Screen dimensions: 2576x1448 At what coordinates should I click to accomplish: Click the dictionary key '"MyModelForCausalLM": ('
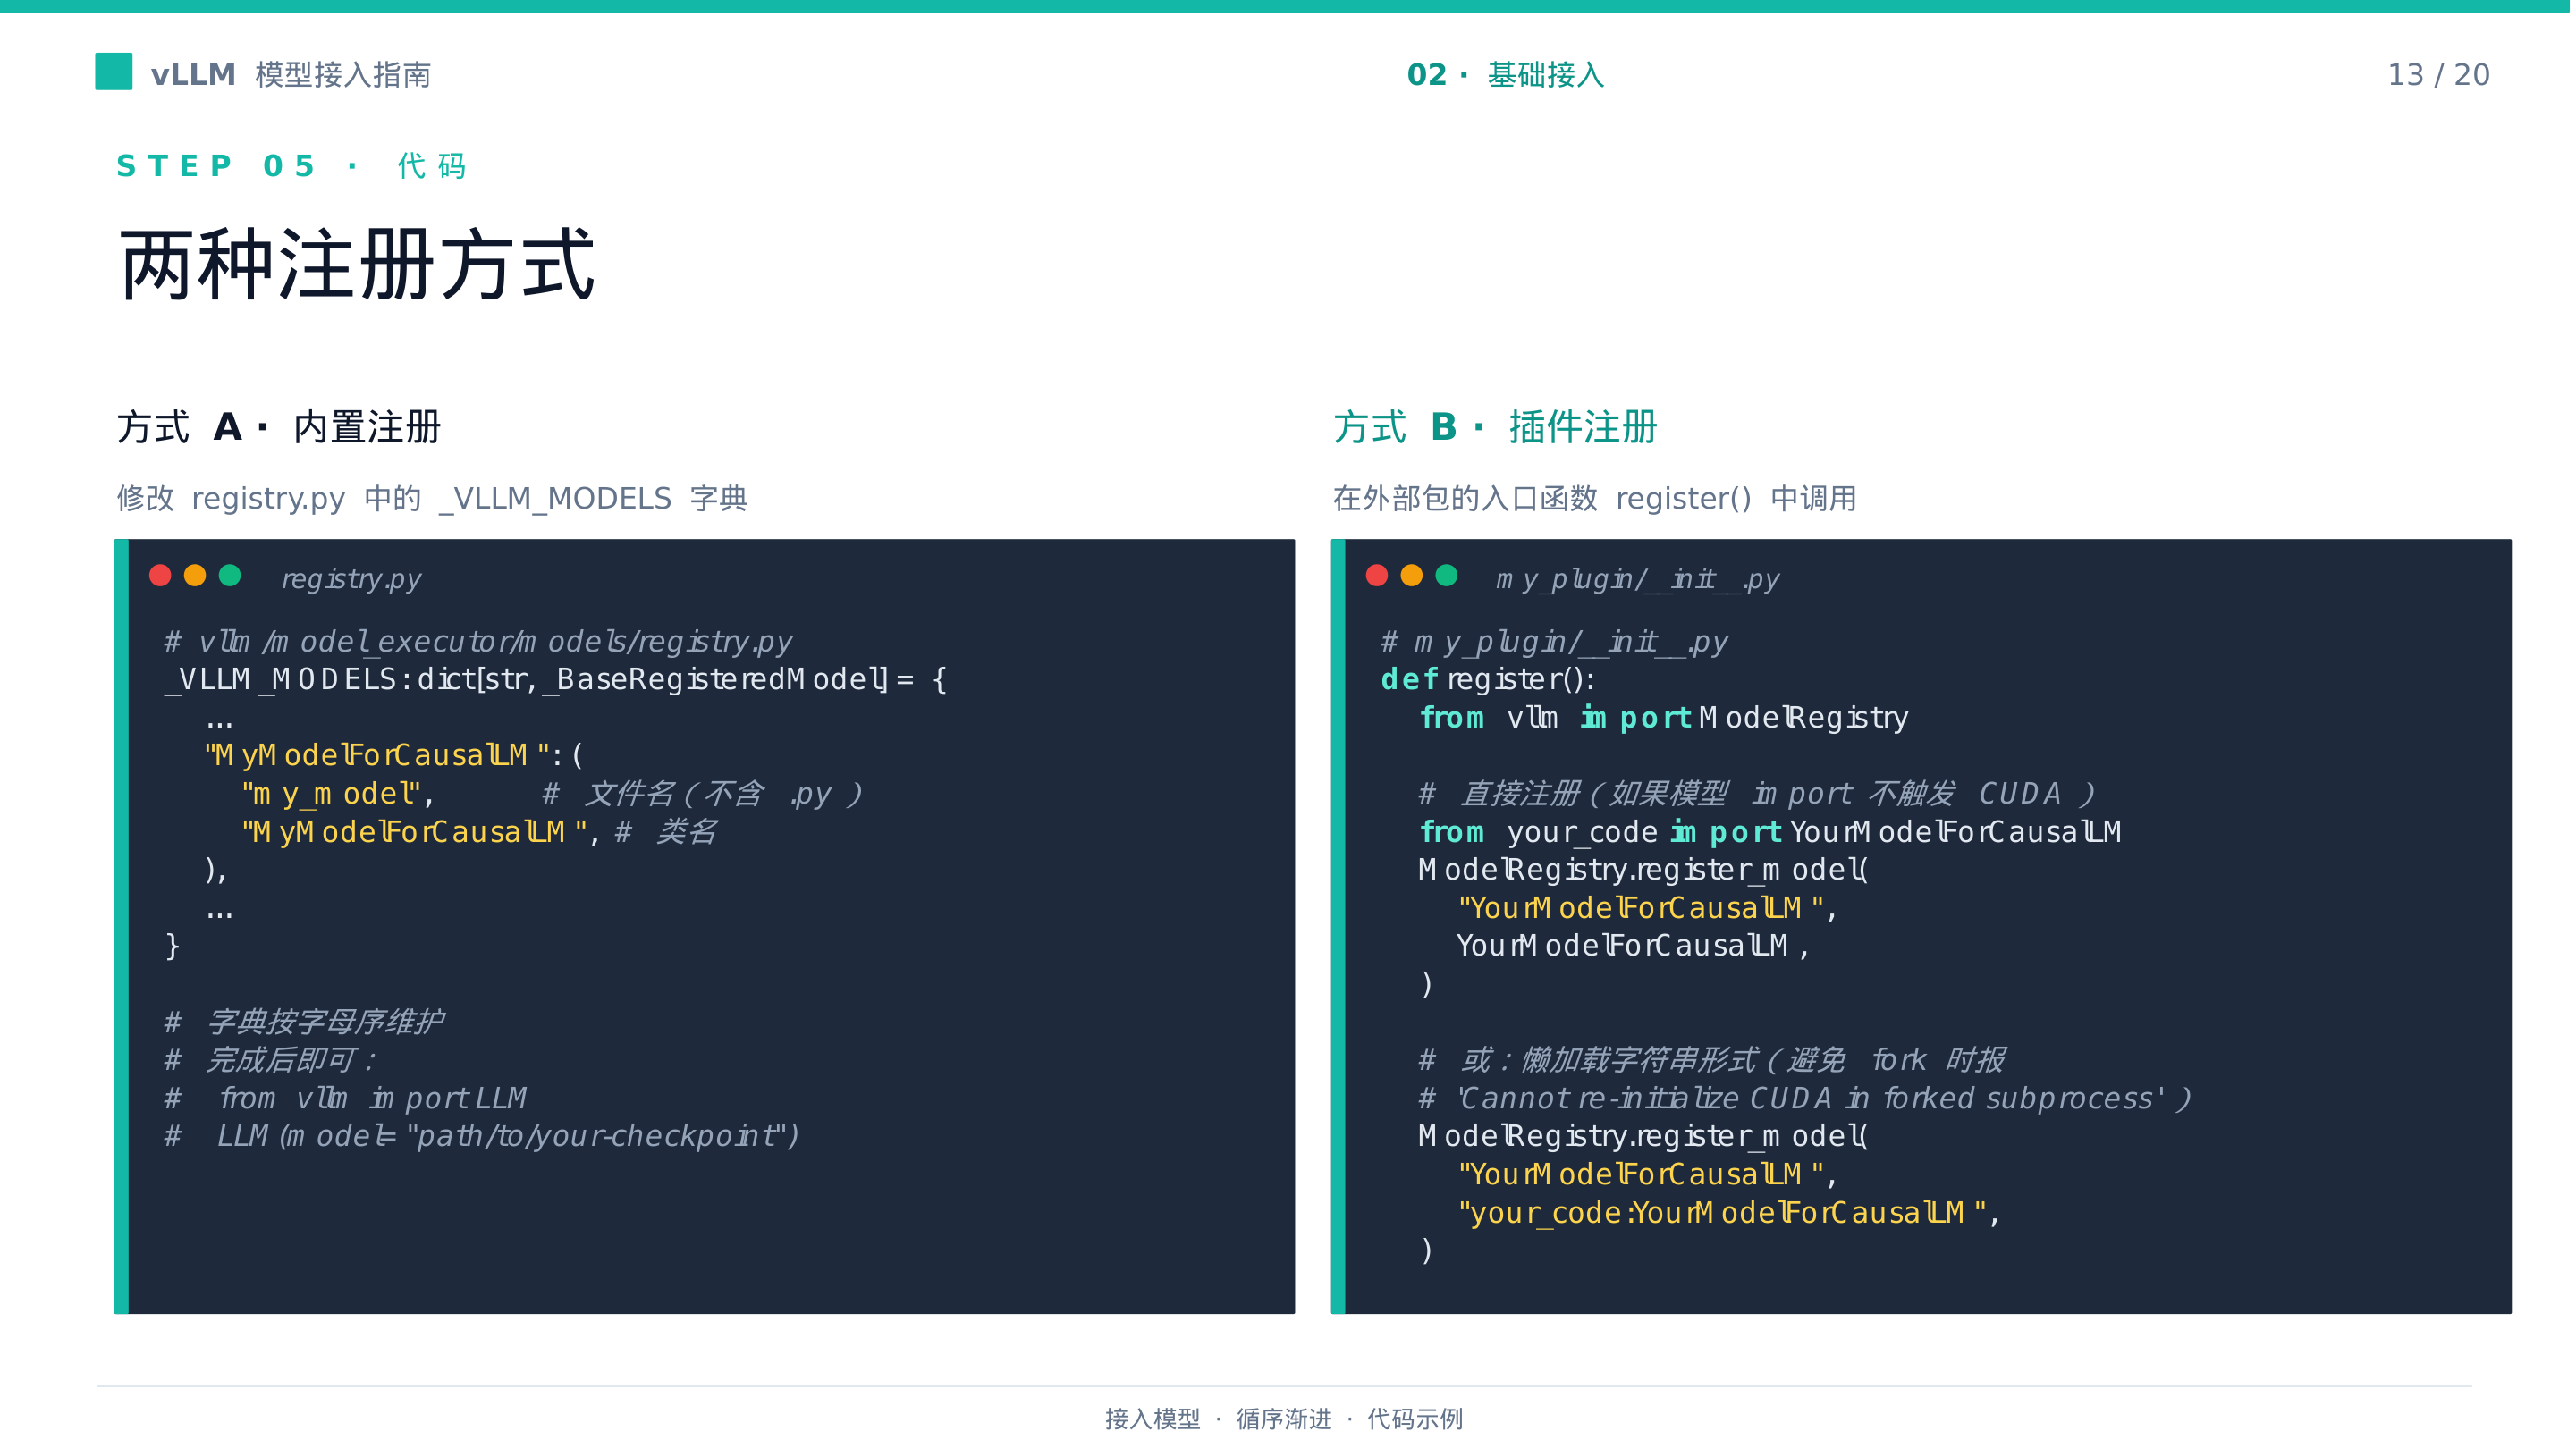394,756
